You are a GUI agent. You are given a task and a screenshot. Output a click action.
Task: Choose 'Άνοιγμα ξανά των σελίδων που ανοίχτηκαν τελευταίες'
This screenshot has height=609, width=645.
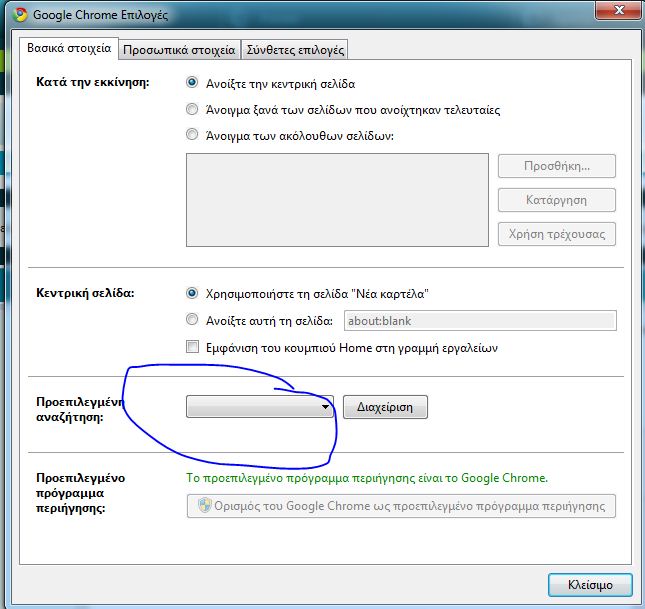click(x=192, y=109)
